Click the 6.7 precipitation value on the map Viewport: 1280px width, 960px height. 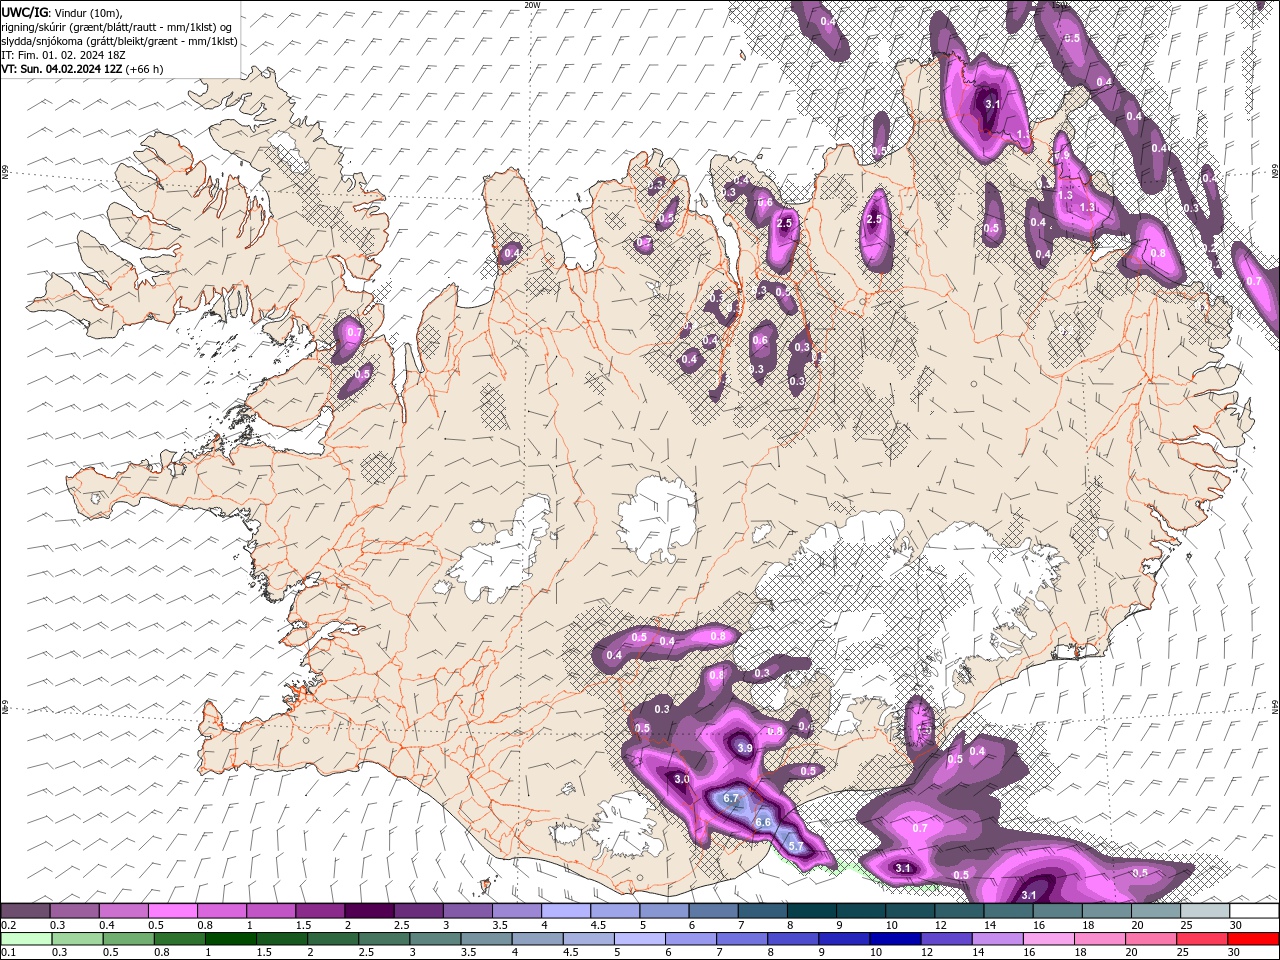pos(730,798)
